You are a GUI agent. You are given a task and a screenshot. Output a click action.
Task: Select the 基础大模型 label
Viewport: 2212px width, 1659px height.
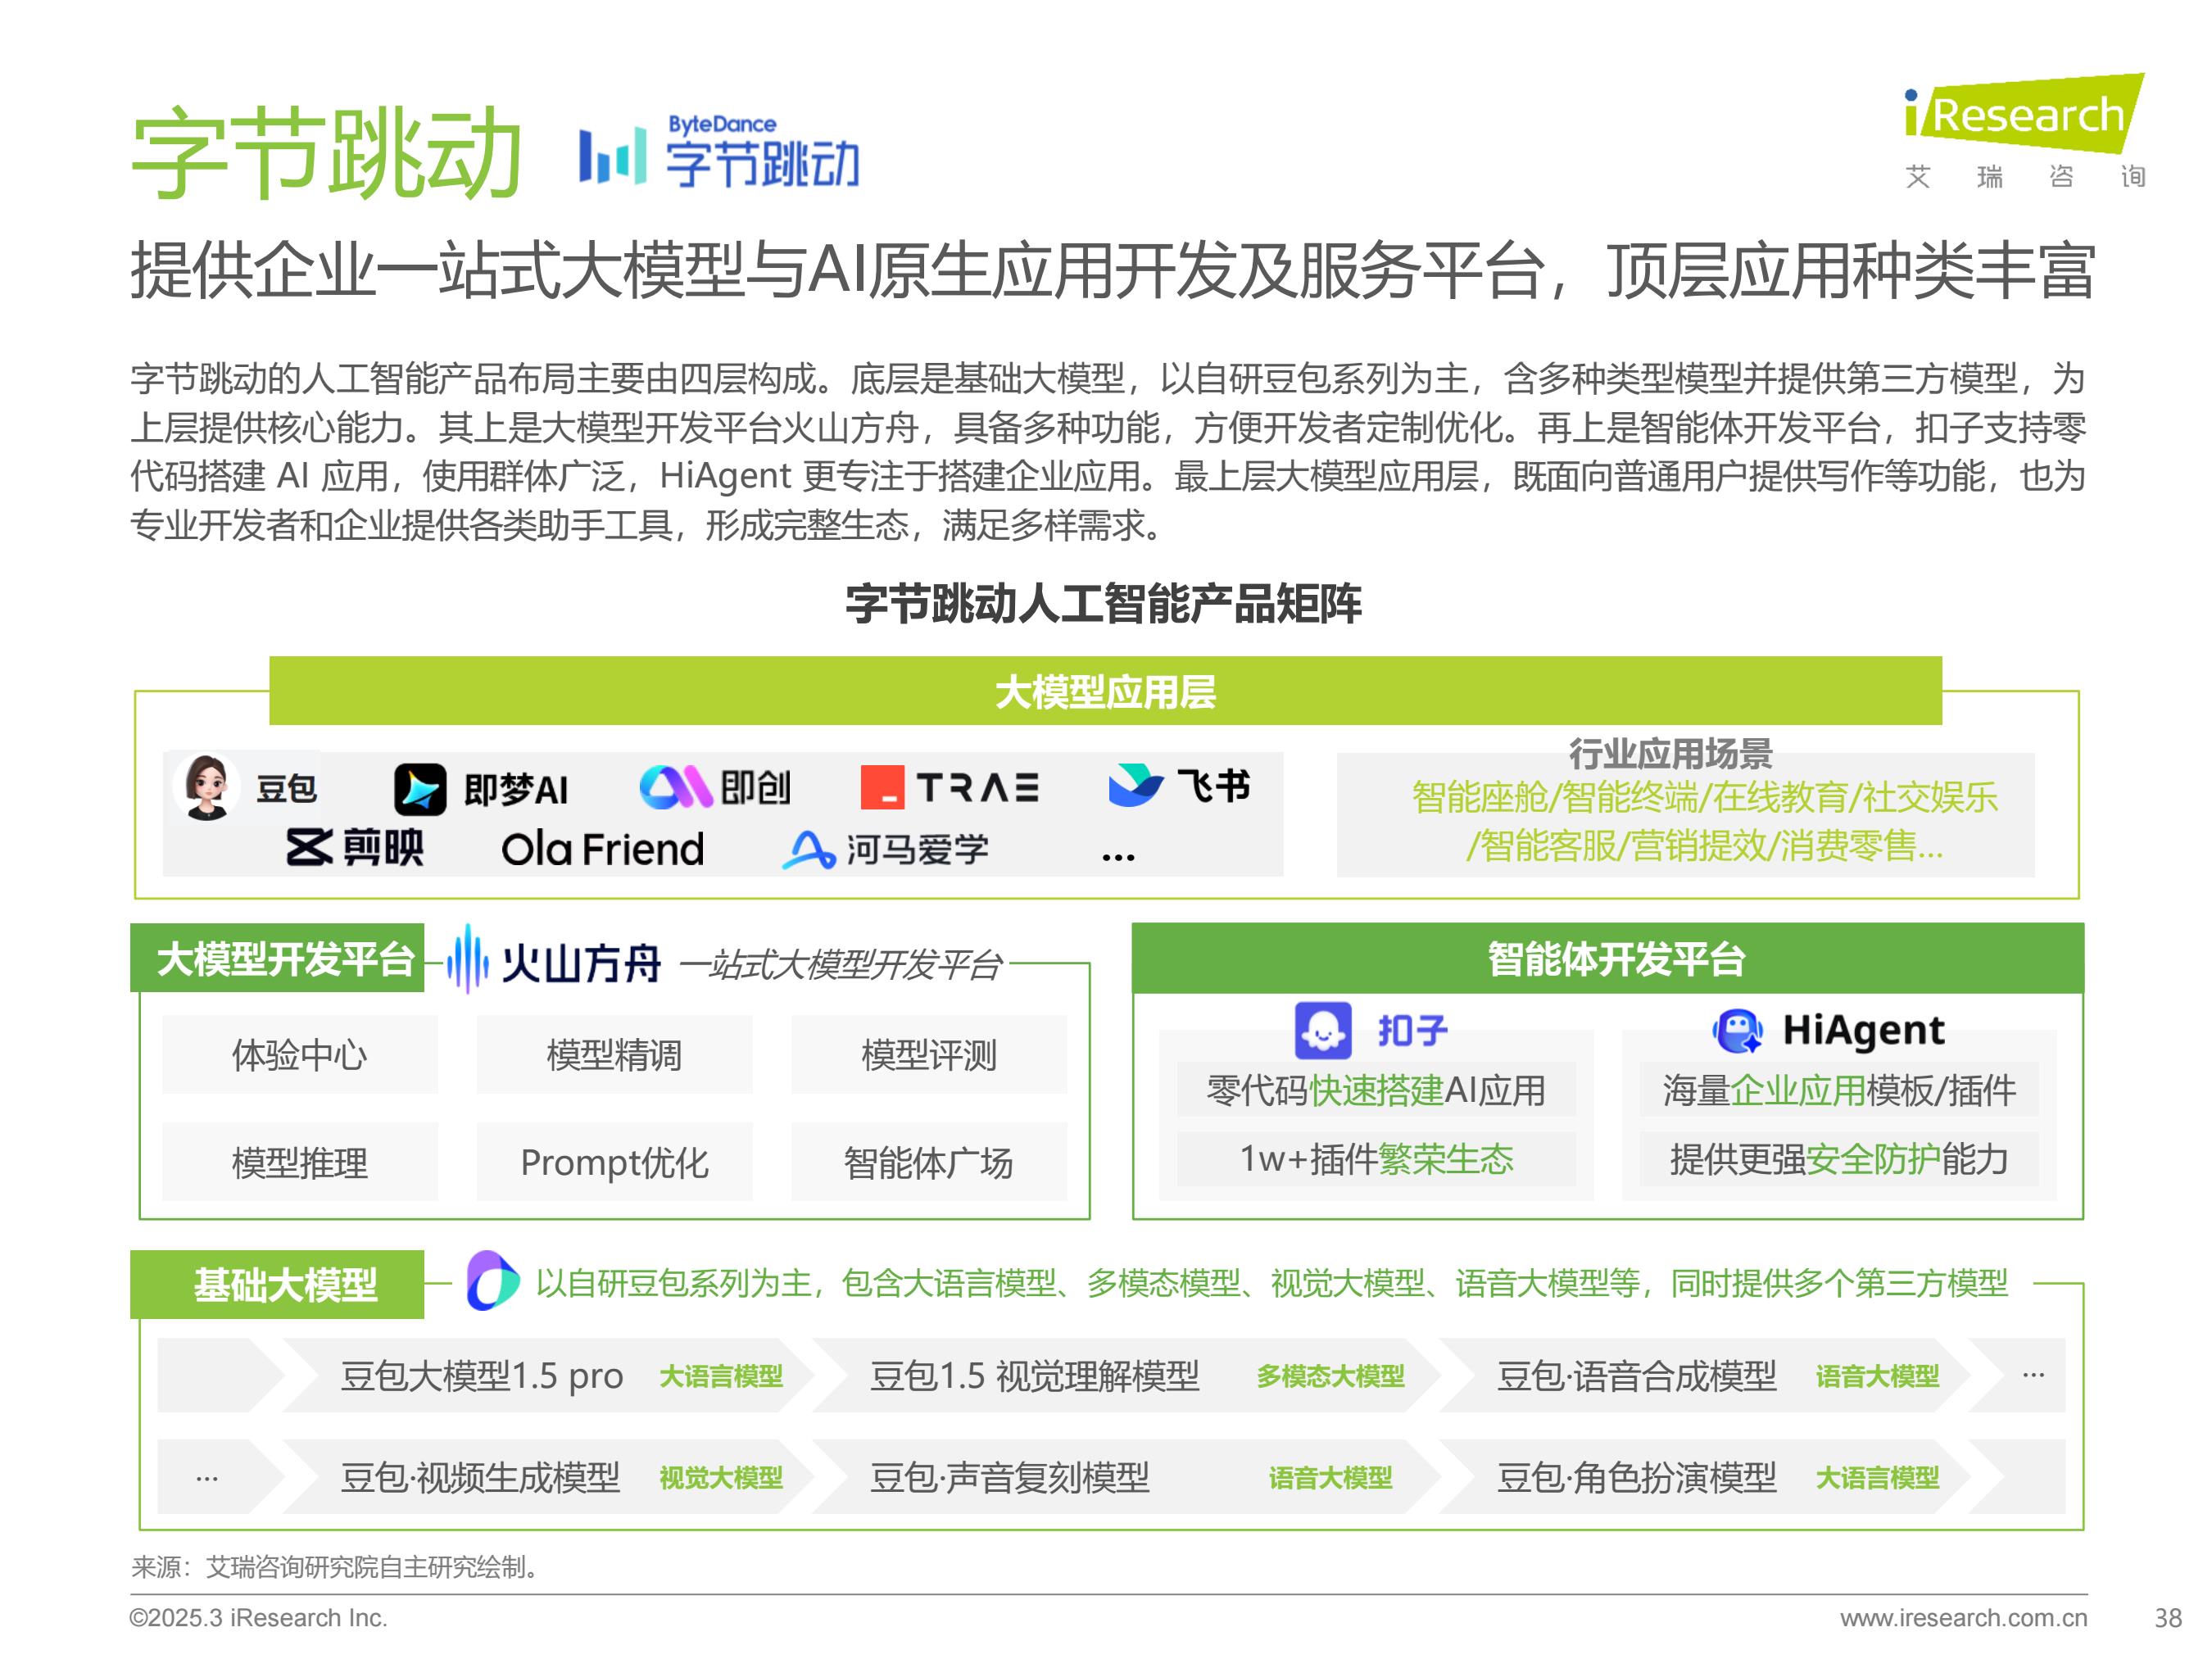[x=278, y=1284]
